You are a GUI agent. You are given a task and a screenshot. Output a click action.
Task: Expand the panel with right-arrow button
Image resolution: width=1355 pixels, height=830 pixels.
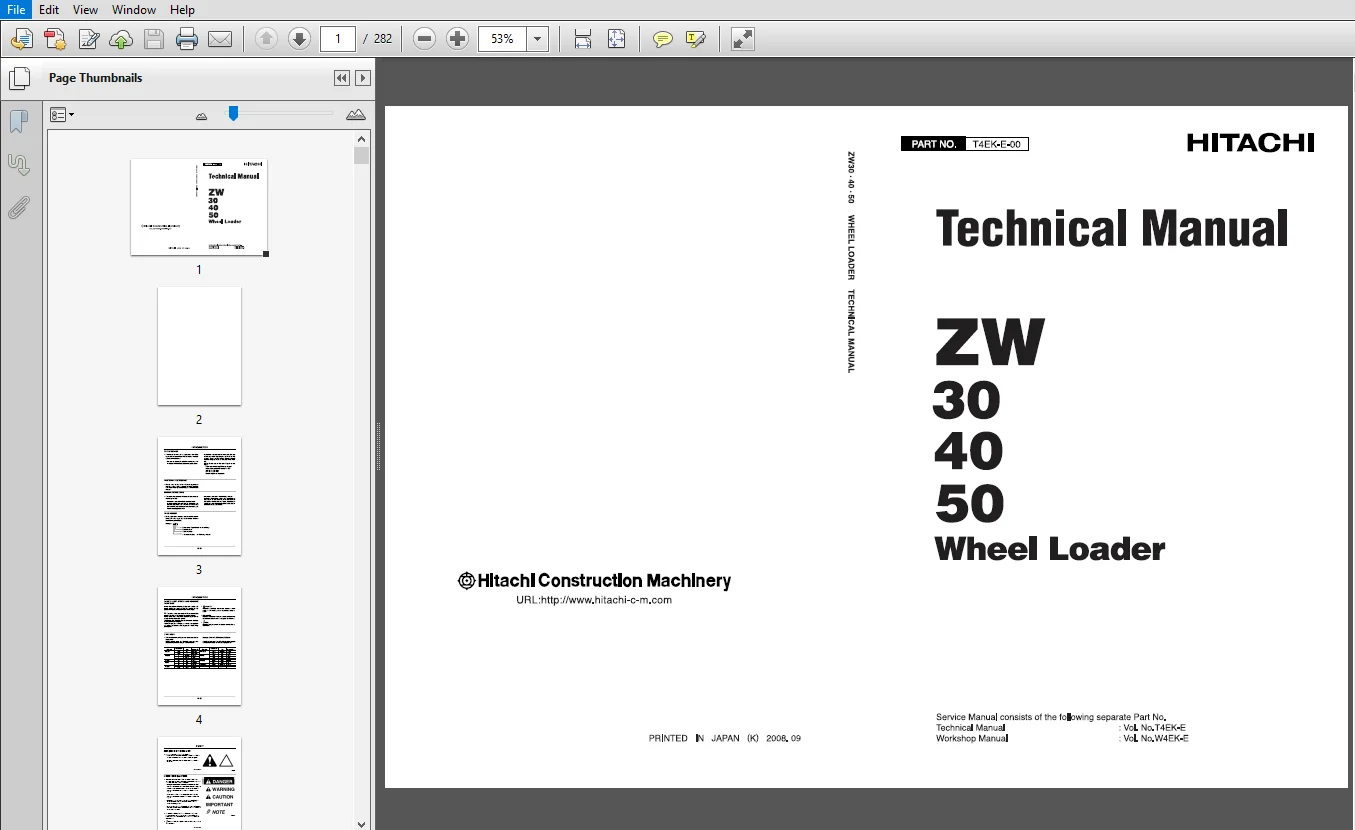pyautogui.click(x=363, y=78)
